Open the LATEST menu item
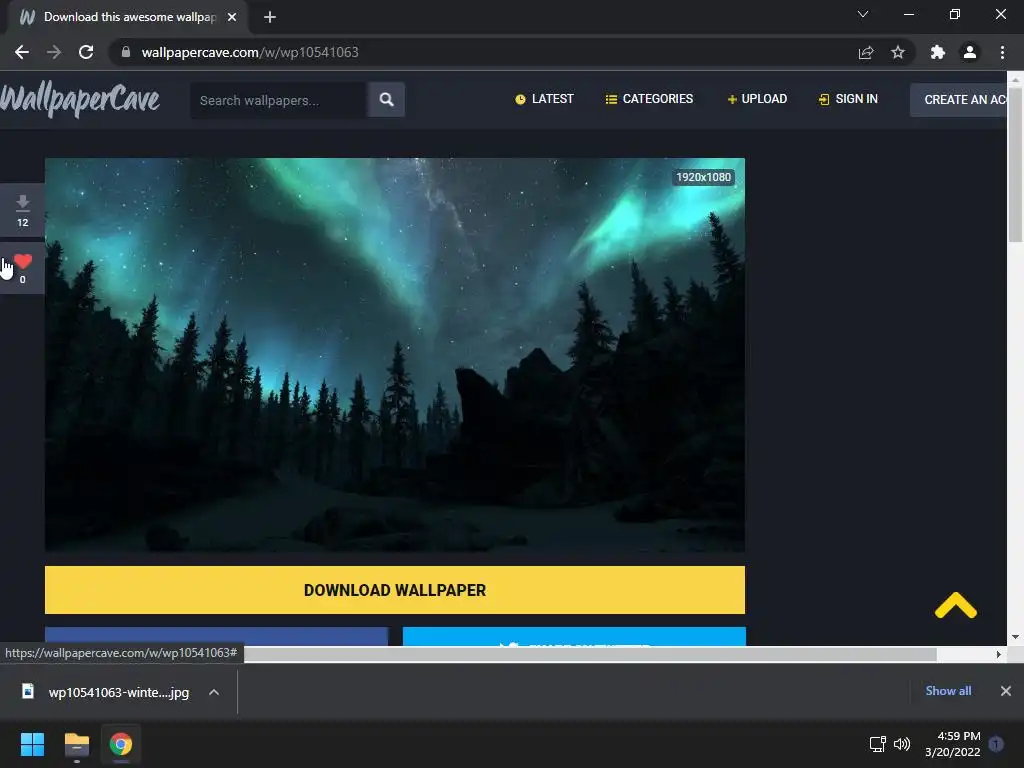 pyautogui.click(x=544, y=99)
